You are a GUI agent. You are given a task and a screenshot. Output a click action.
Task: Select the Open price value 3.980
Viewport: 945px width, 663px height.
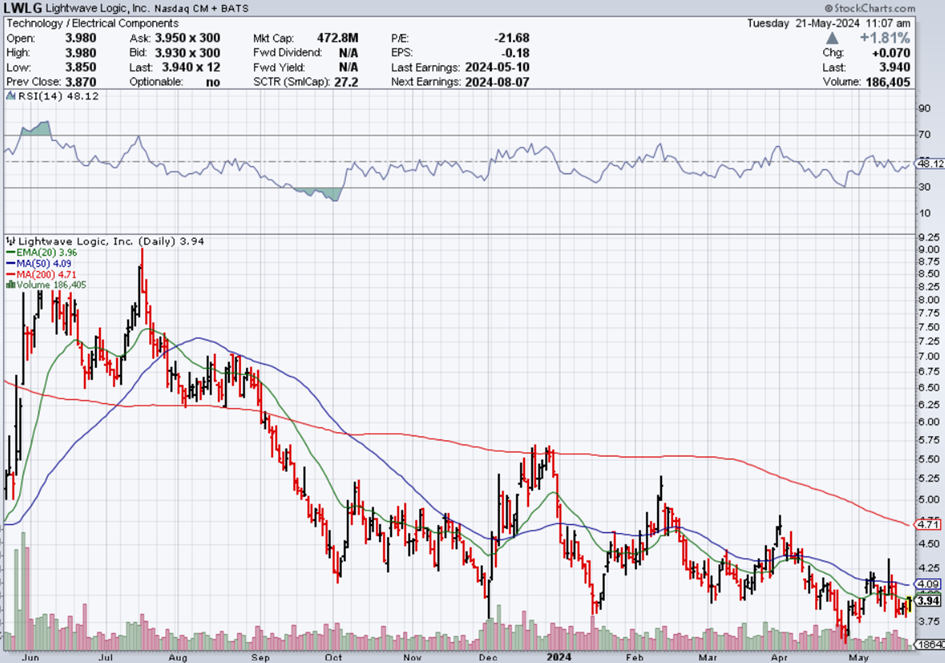(x=81, y=38)
